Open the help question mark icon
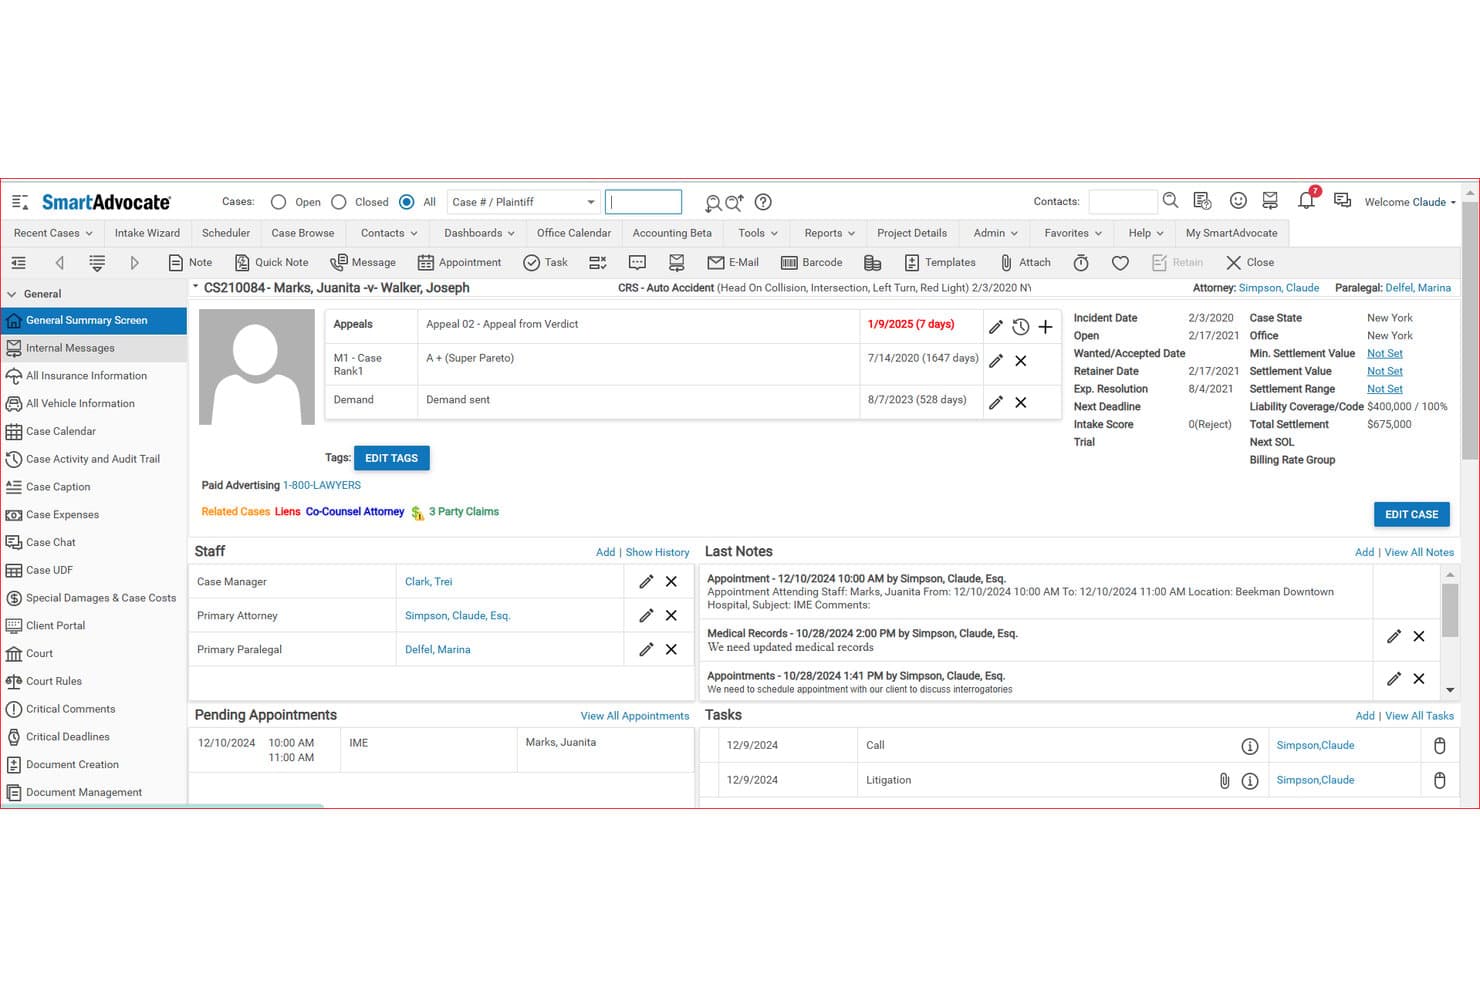The height and width of the screenshot is (987, 1480). pos(763,202)
